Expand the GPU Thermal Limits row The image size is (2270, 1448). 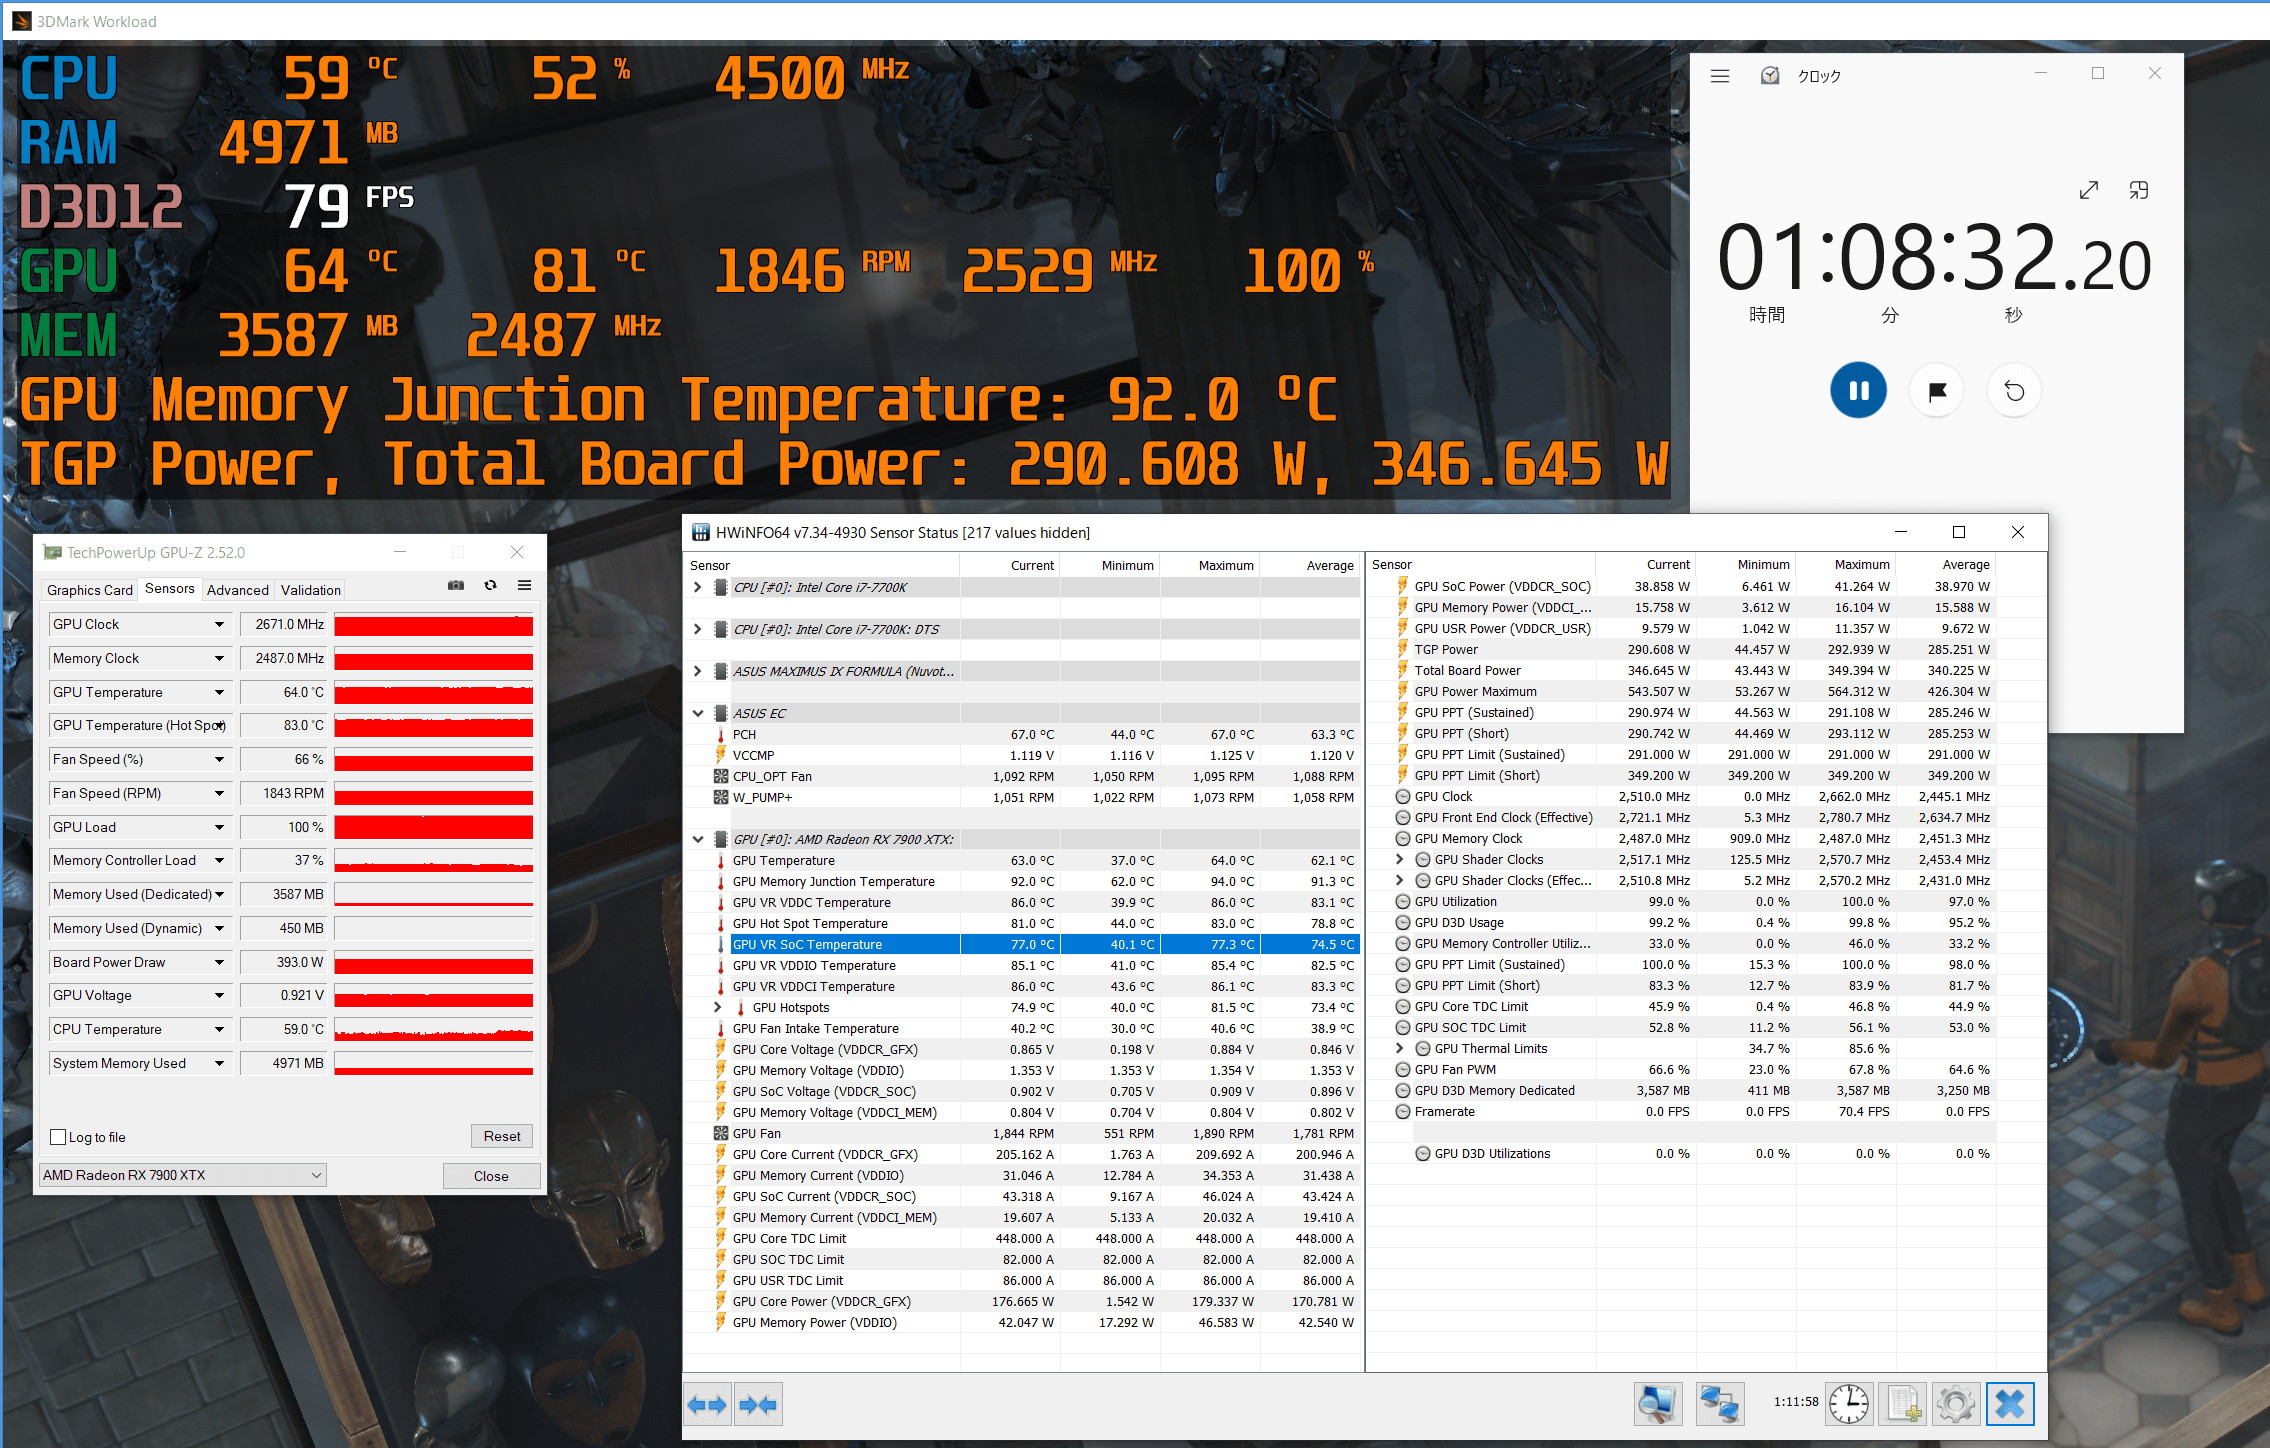tap(1400, 1048)
